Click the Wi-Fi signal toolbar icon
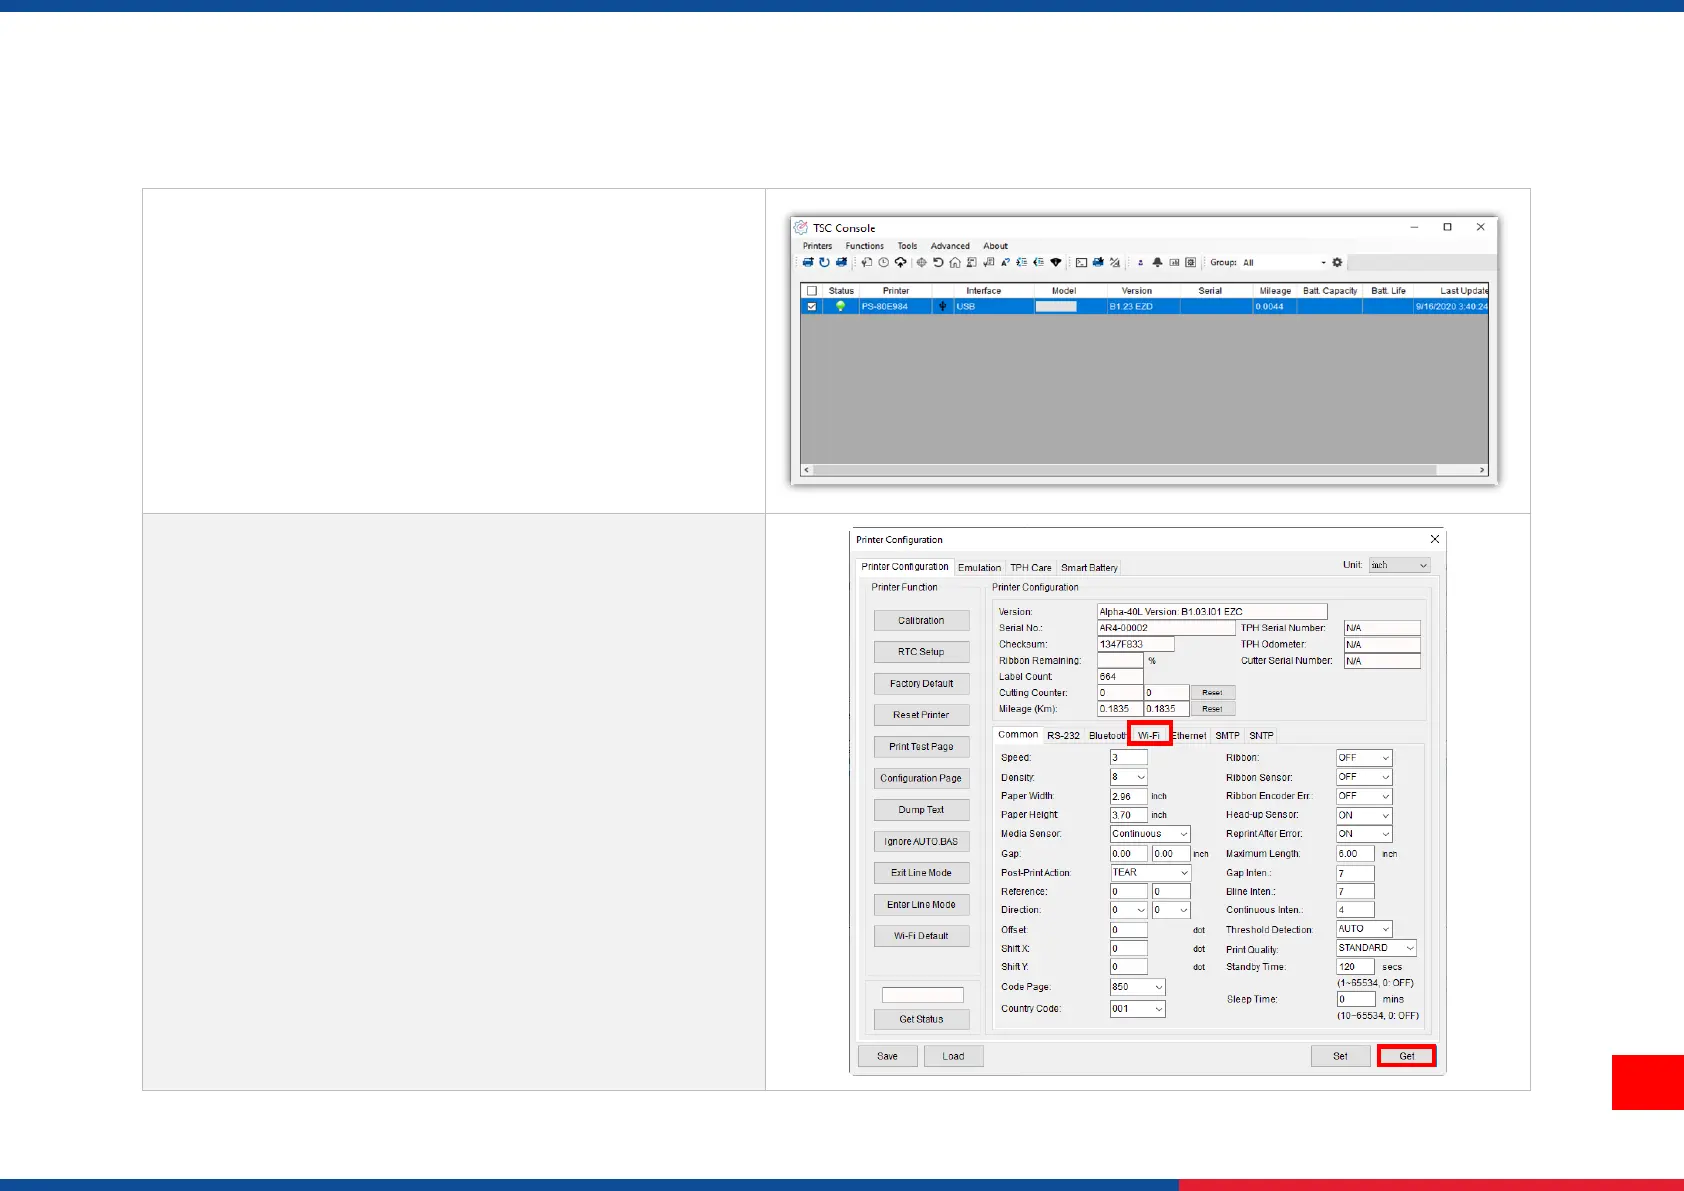 coord(1055,263)
